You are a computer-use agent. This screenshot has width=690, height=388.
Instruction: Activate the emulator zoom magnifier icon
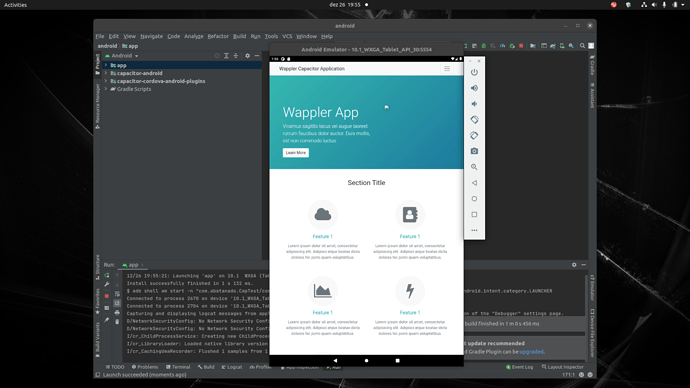click(474, 167)
